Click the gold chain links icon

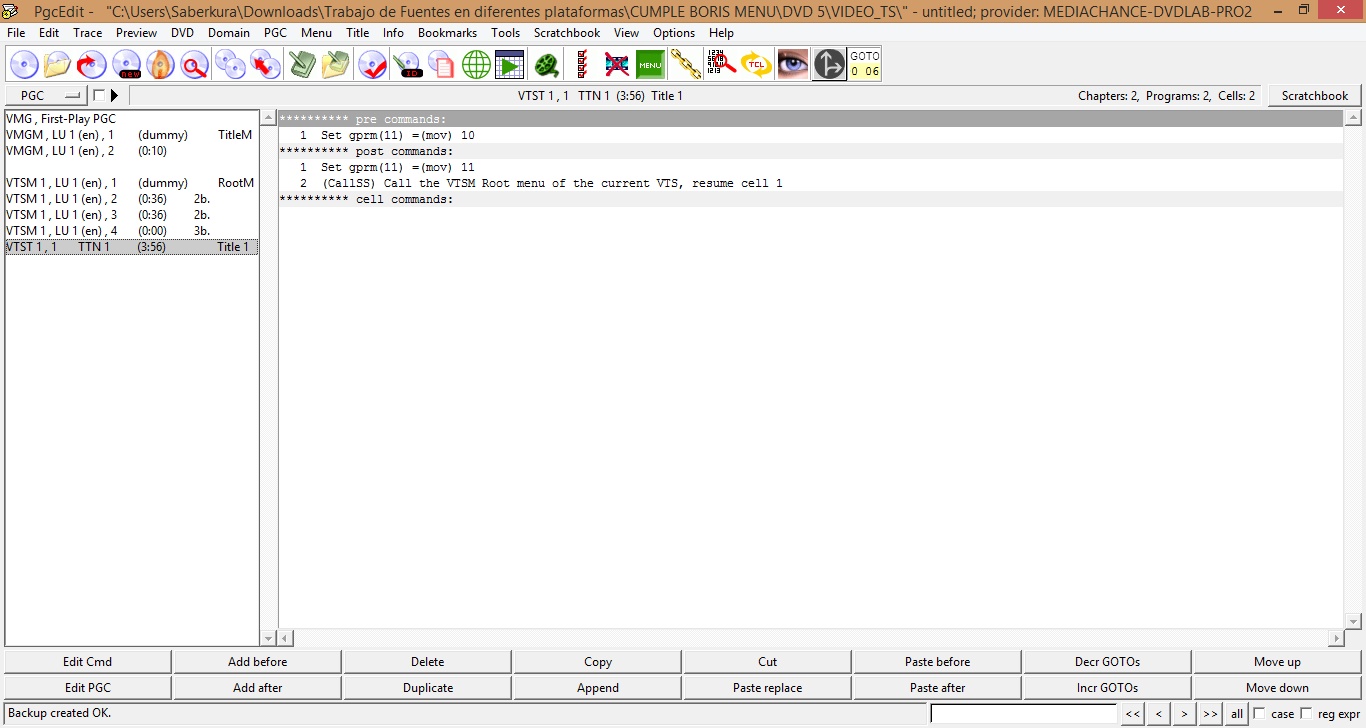[685, 65]
